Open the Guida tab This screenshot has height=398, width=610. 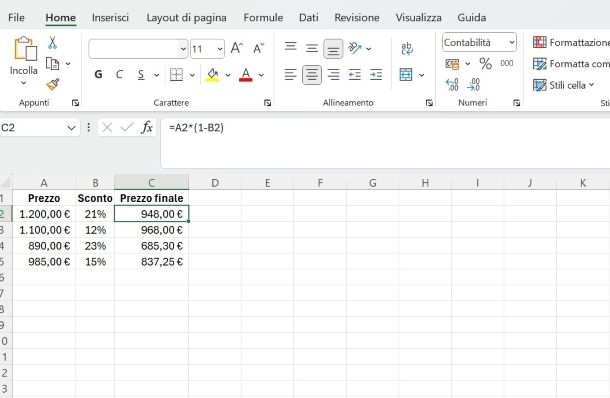[472, 18]
